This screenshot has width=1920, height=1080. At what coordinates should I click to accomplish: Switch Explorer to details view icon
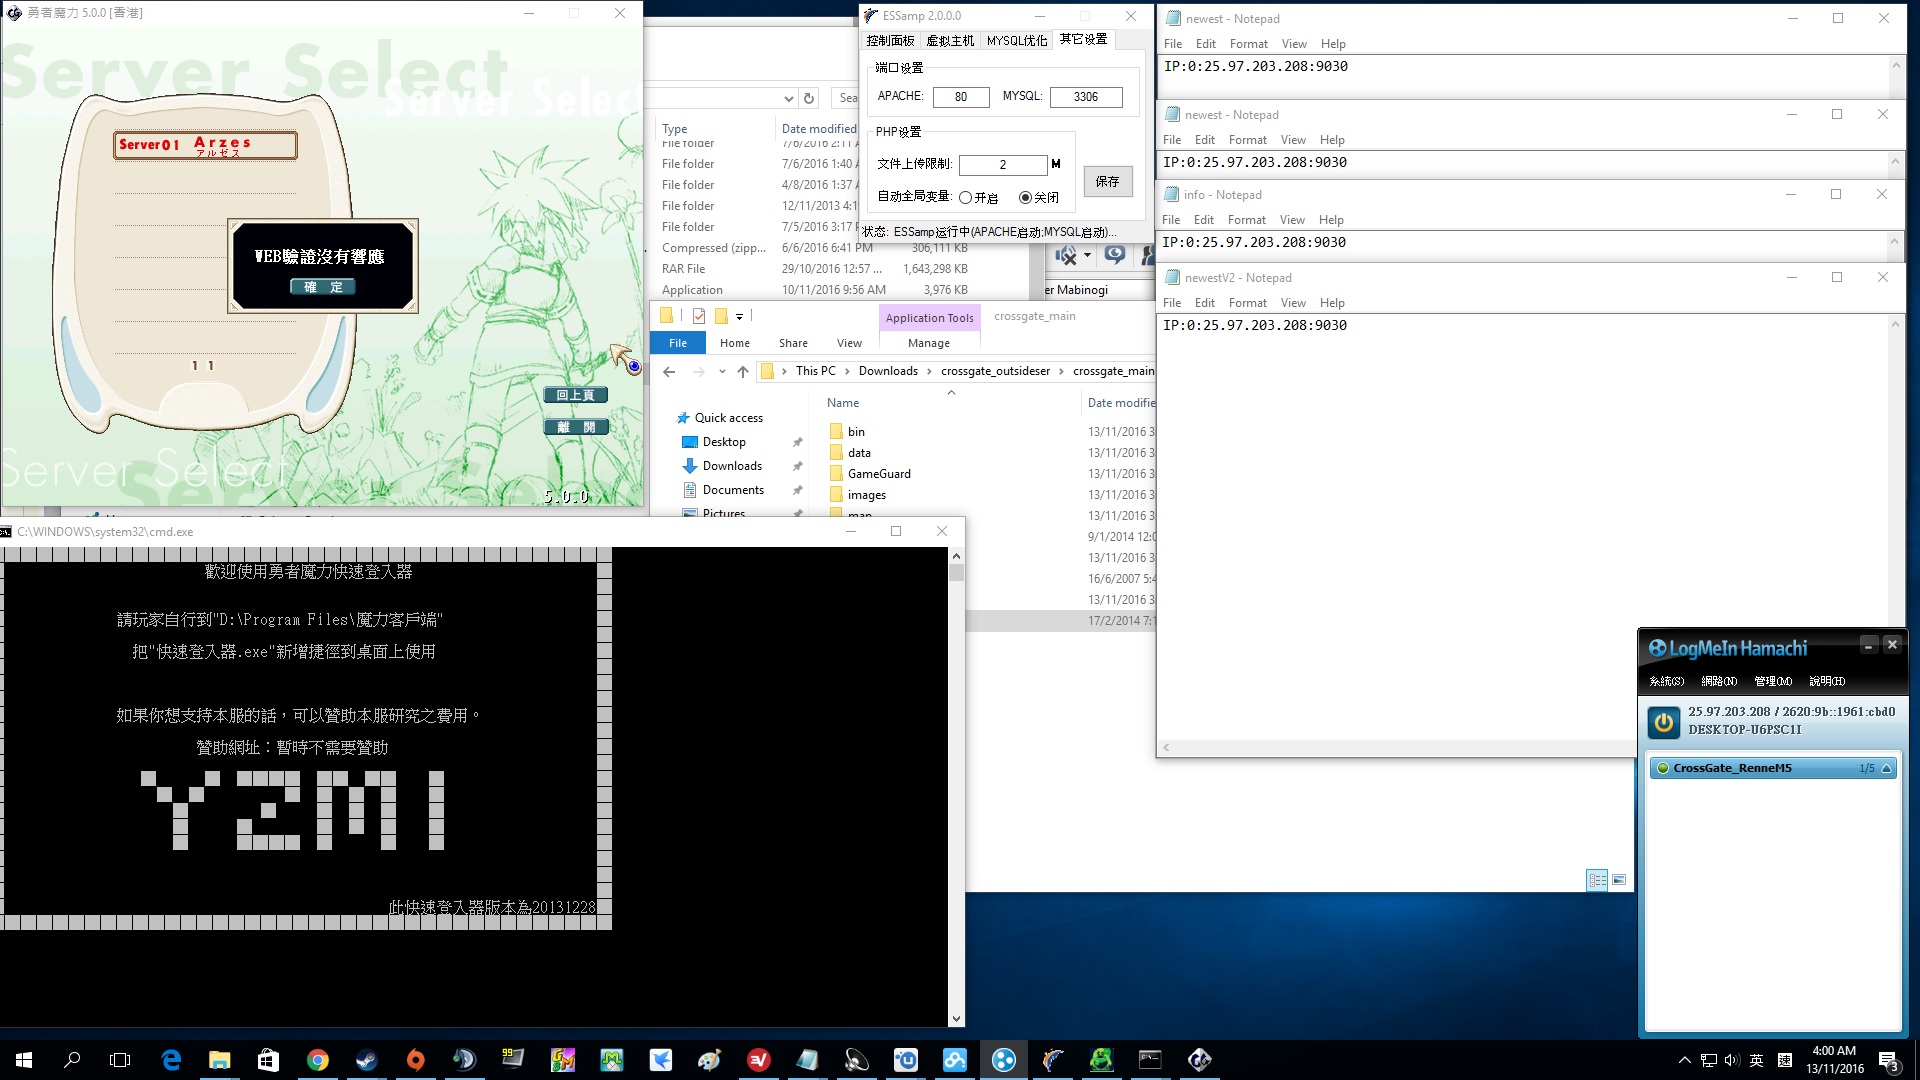(x=1597, y=880)
